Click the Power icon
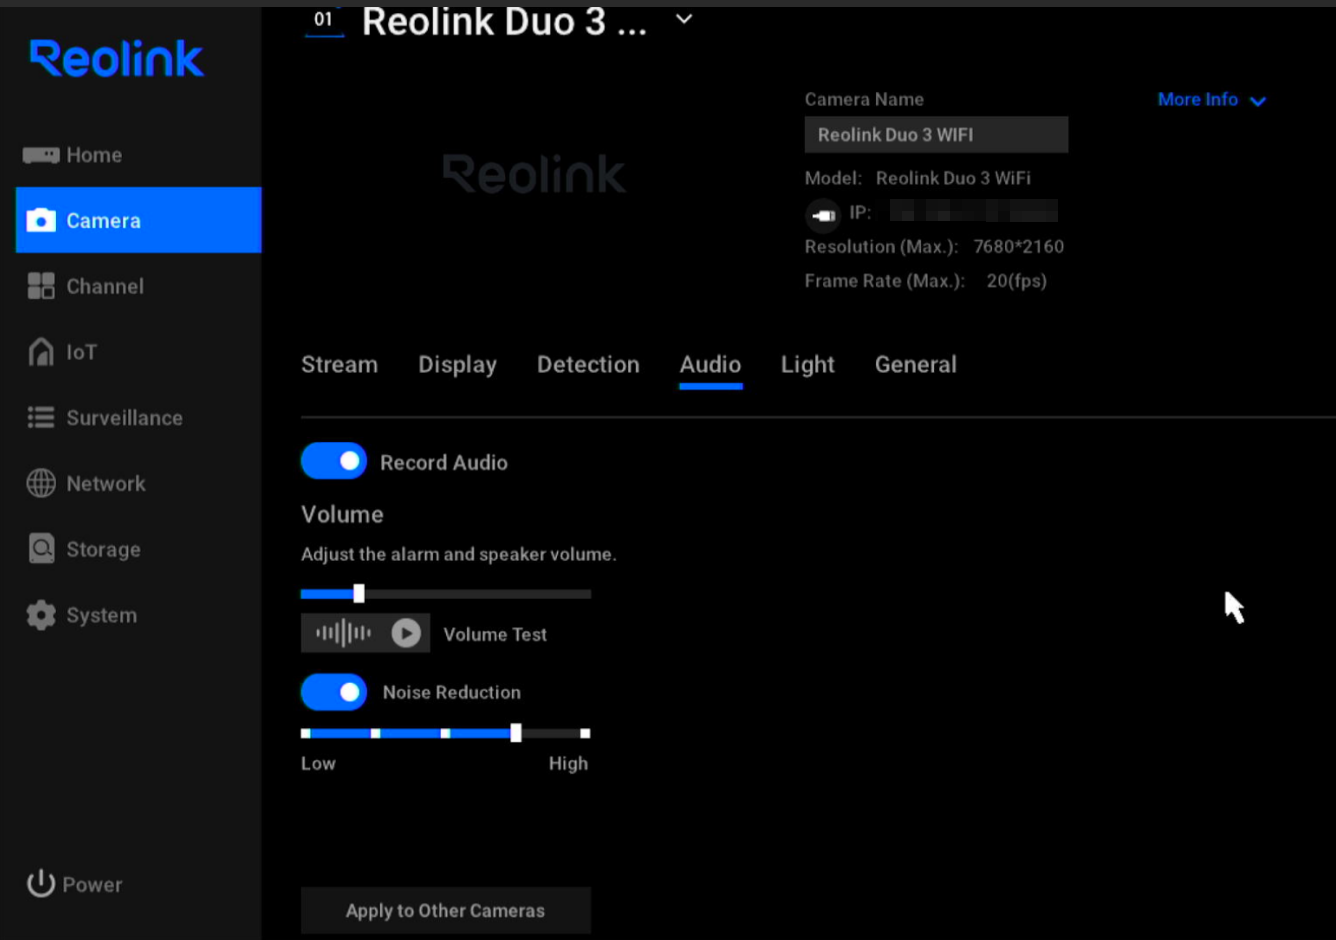The width and height of the screenshot is (1336, 940). tap(41, 884)
